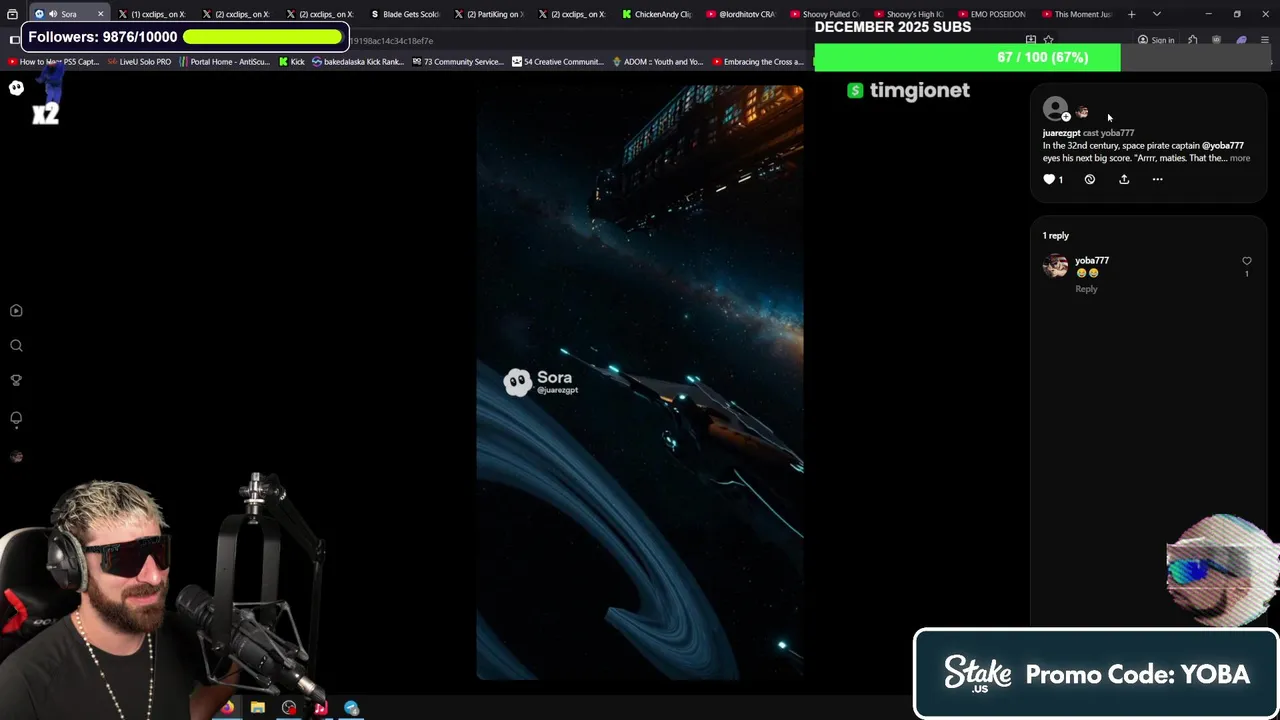Open the juarezgpt username link

click(1061, 133)
